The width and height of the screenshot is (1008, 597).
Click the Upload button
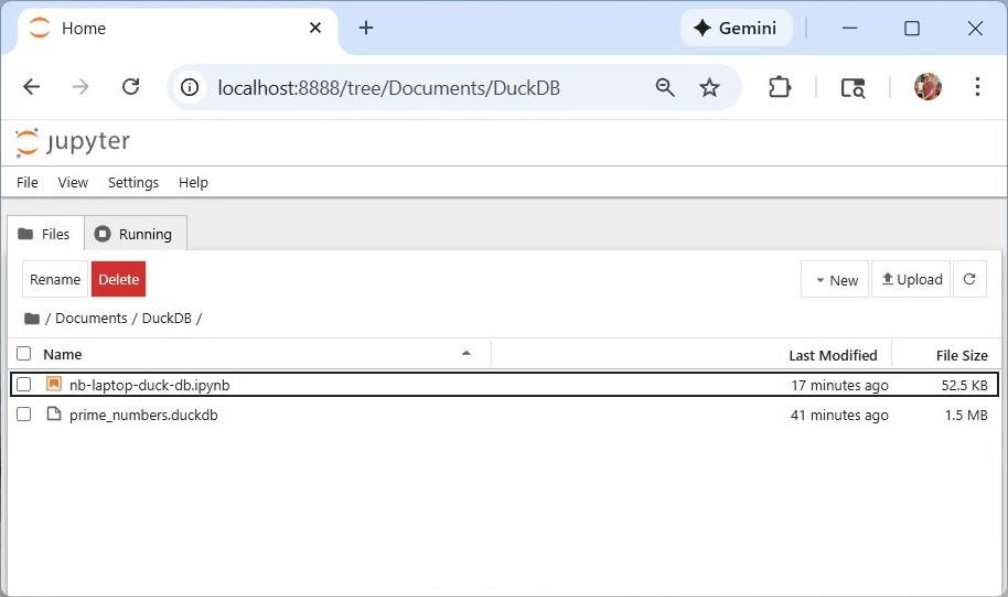pos(911,280)
